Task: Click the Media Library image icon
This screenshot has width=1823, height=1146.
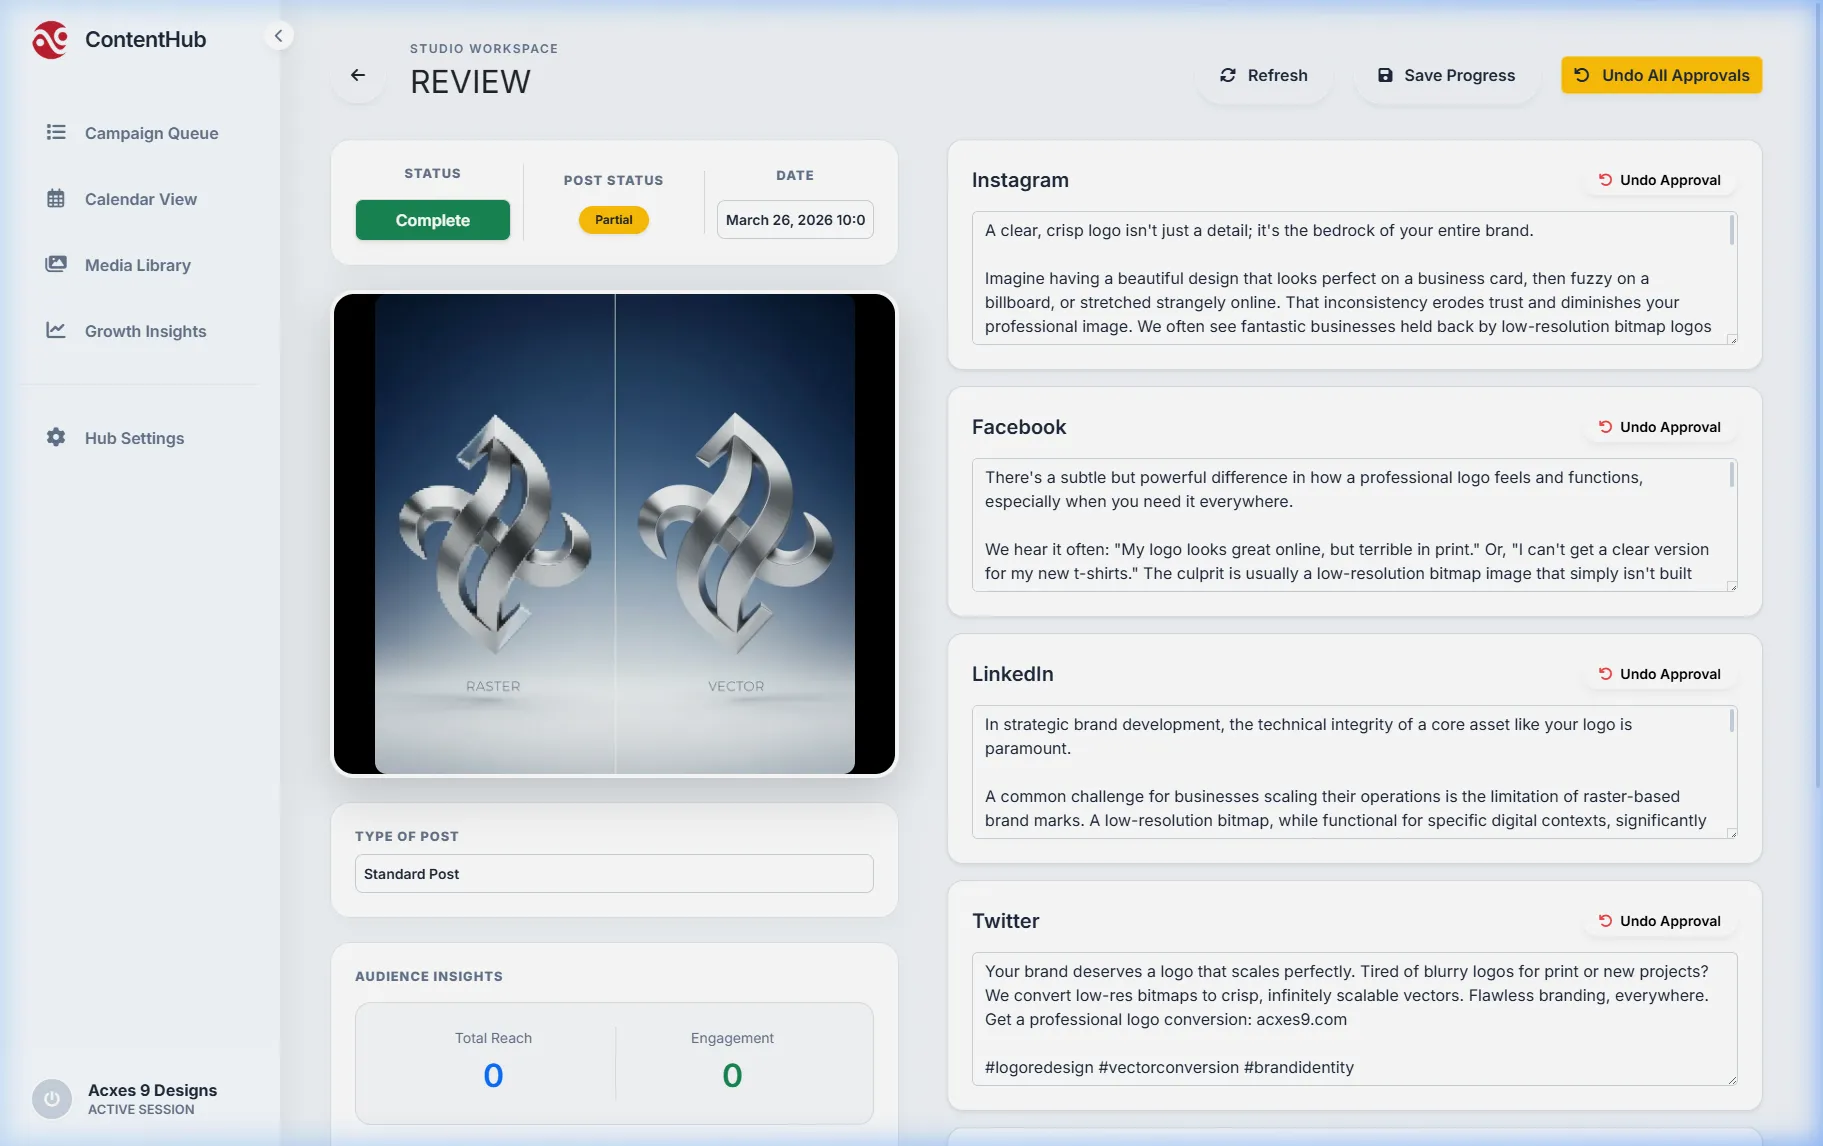Action: (x=56, y=264)
